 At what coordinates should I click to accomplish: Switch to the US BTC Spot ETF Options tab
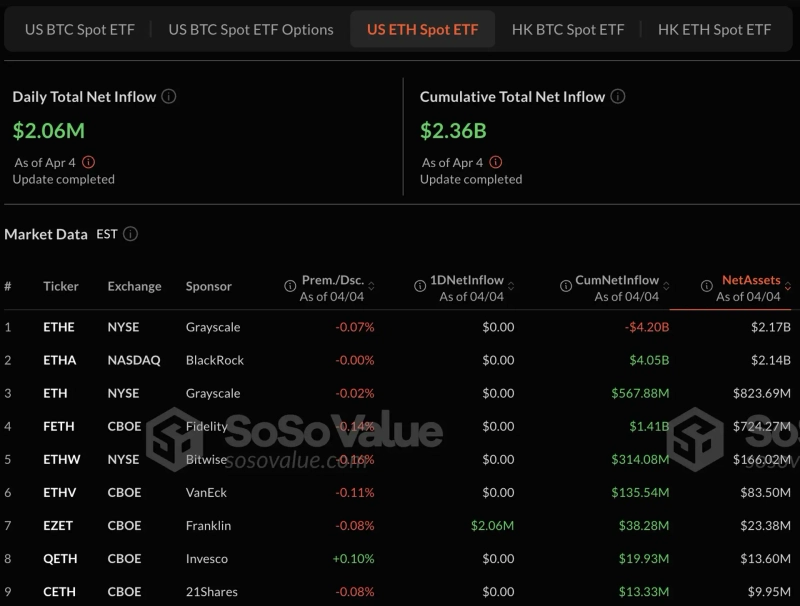(249, 29)
